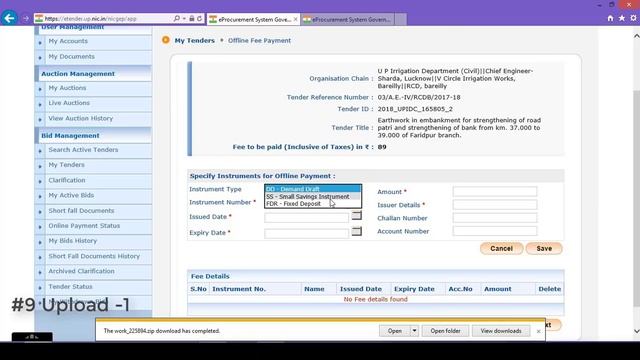Viewport: 640px width, 360px height.
Task: Click the Amount input field
Action: tap(495, 191)
